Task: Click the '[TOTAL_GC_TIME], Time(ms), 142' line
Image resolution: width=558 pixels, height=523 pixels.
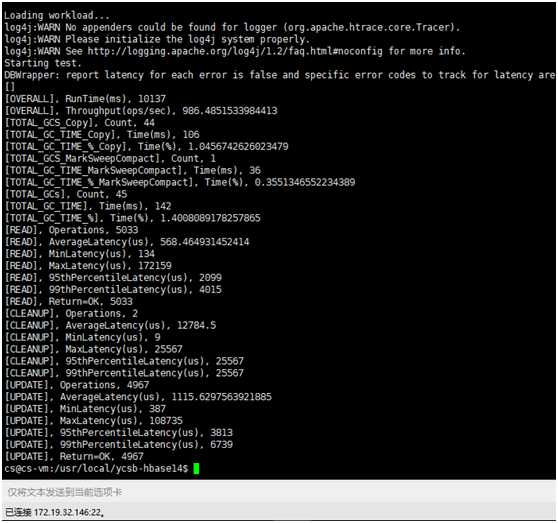Action: click(88, 206)
